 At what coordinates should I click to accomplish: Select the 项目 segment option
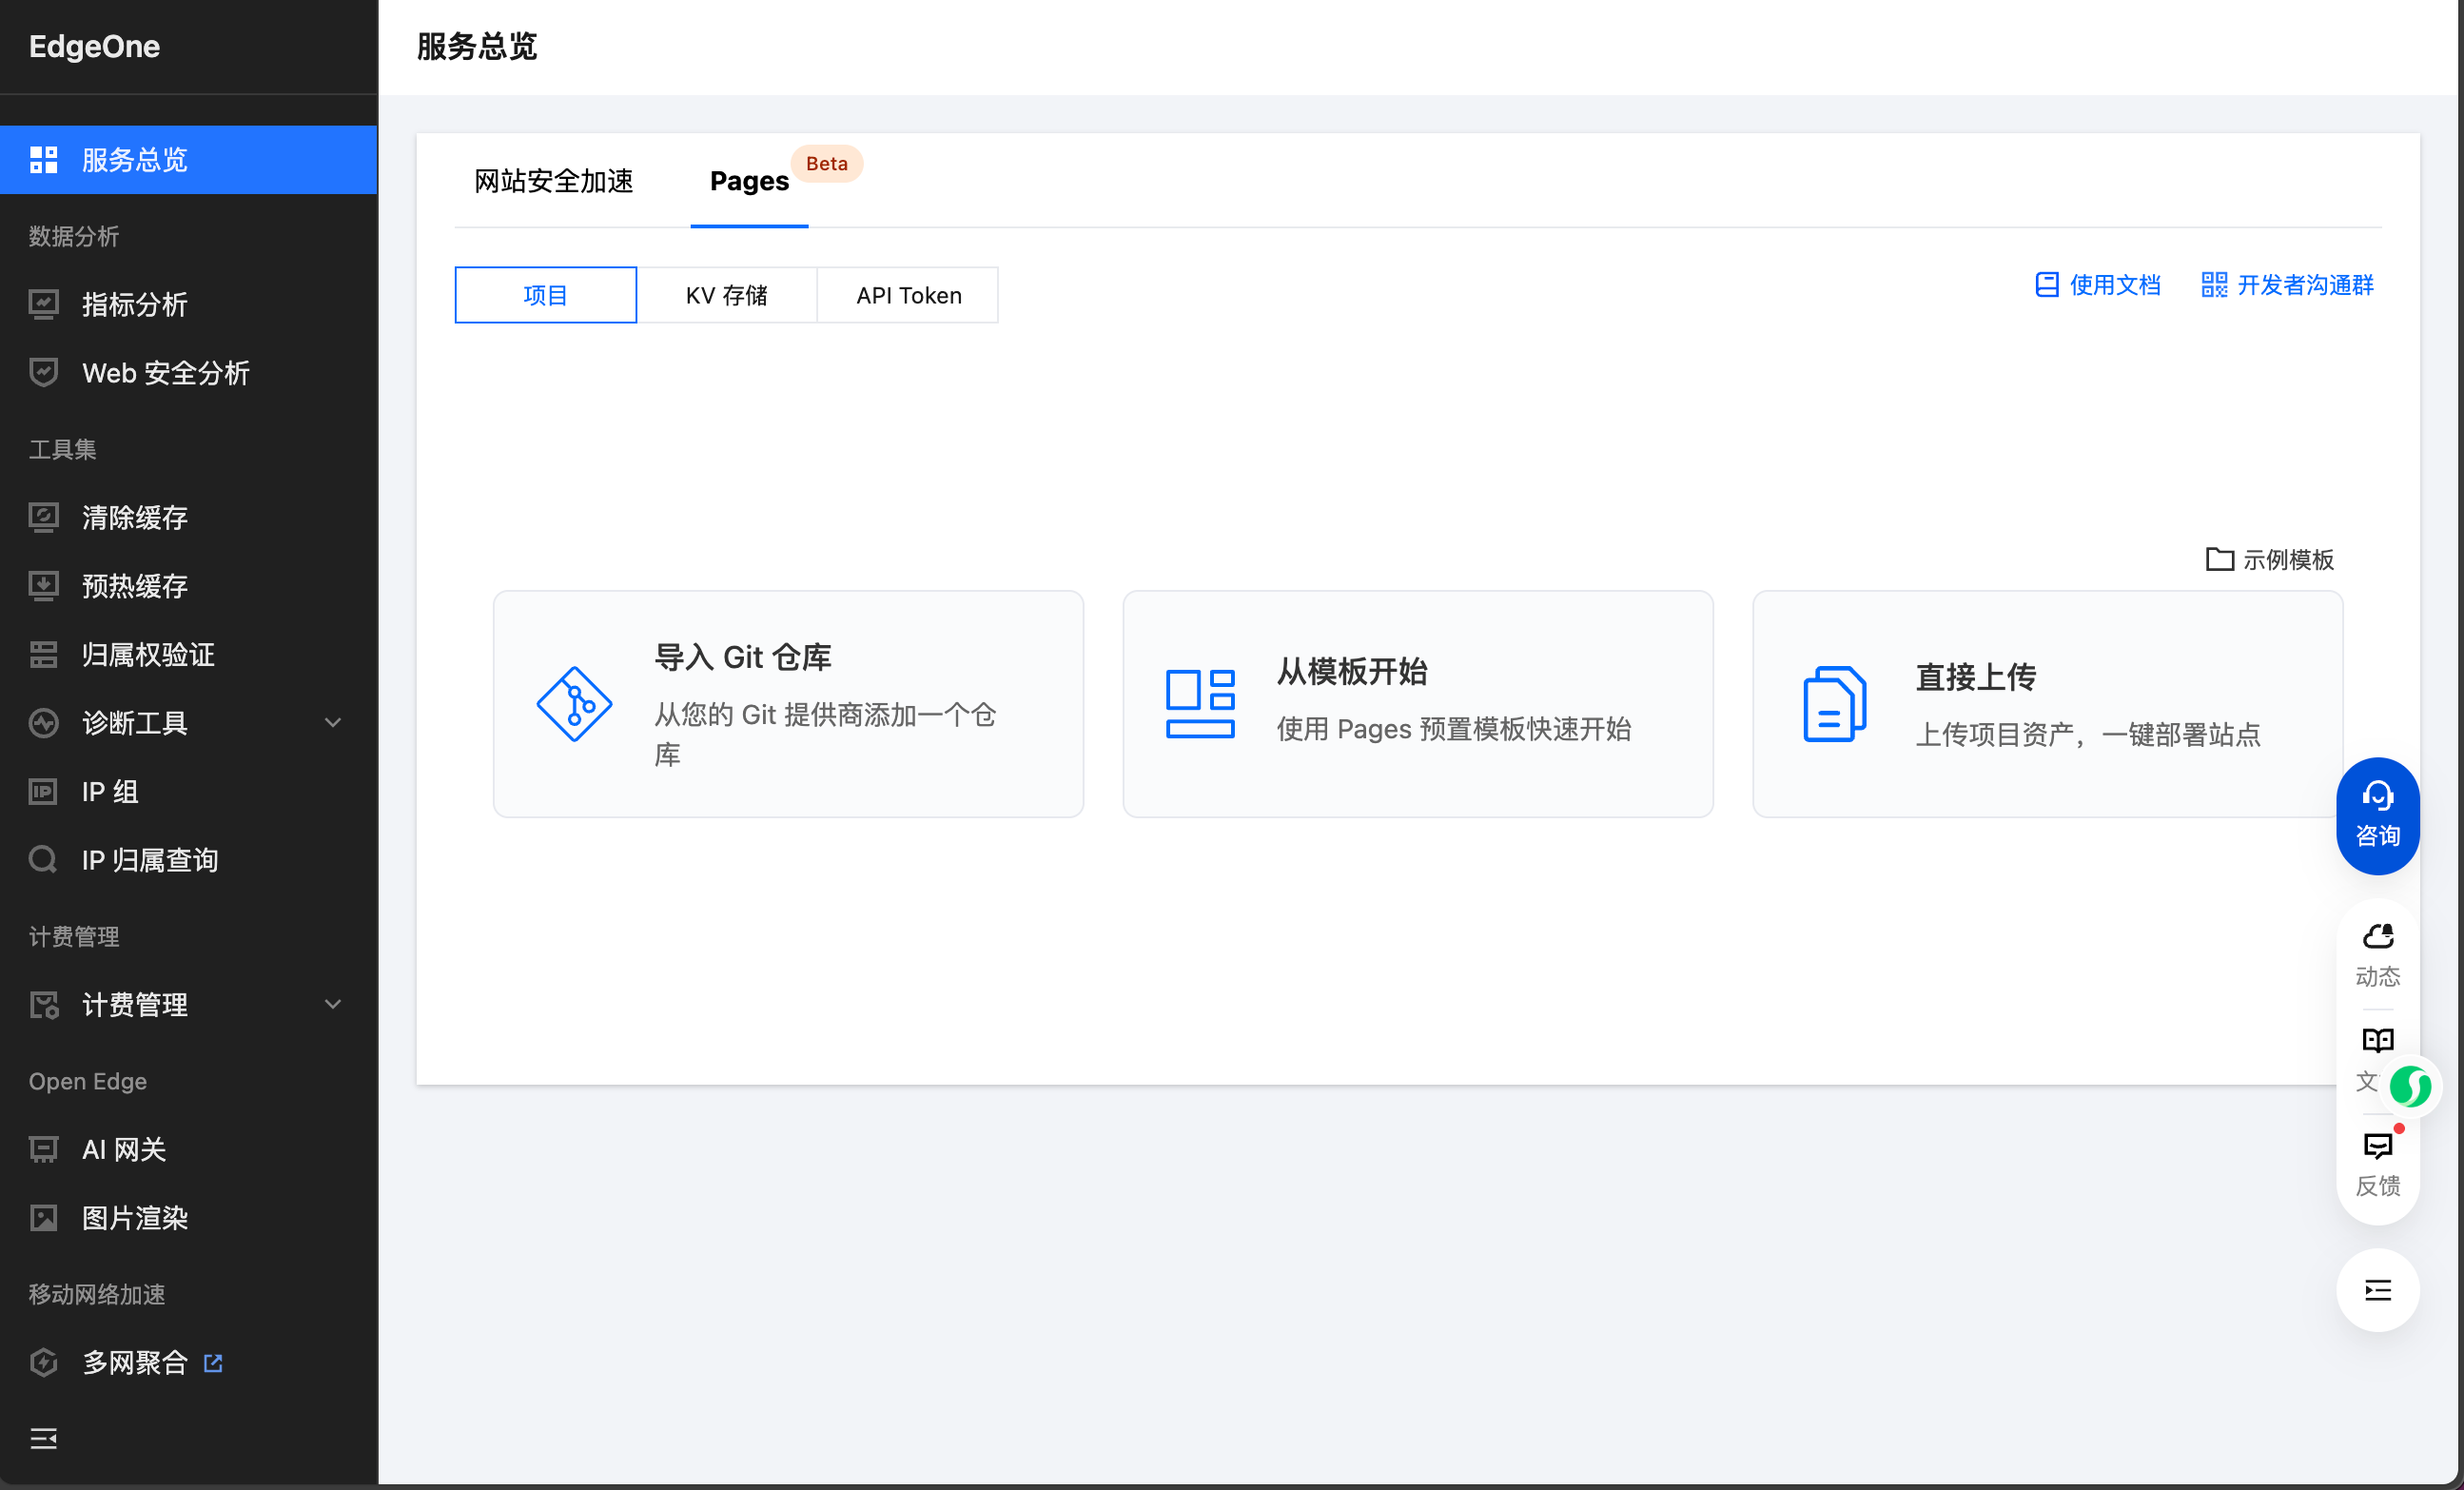click(545, 295)
